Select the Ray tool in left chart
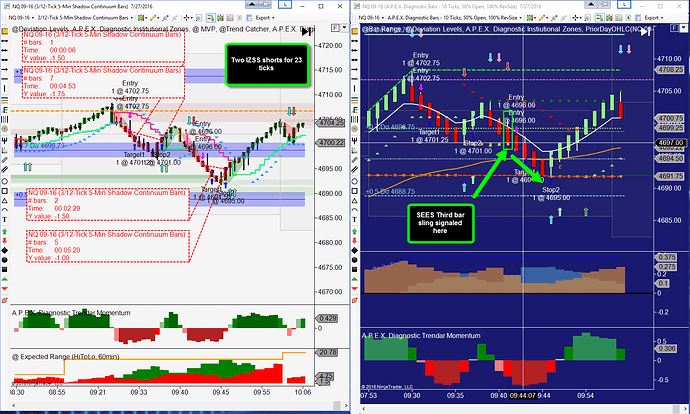The width and height of the screenshot is (690, 414). pyautogui.click(x=5, y=60)
